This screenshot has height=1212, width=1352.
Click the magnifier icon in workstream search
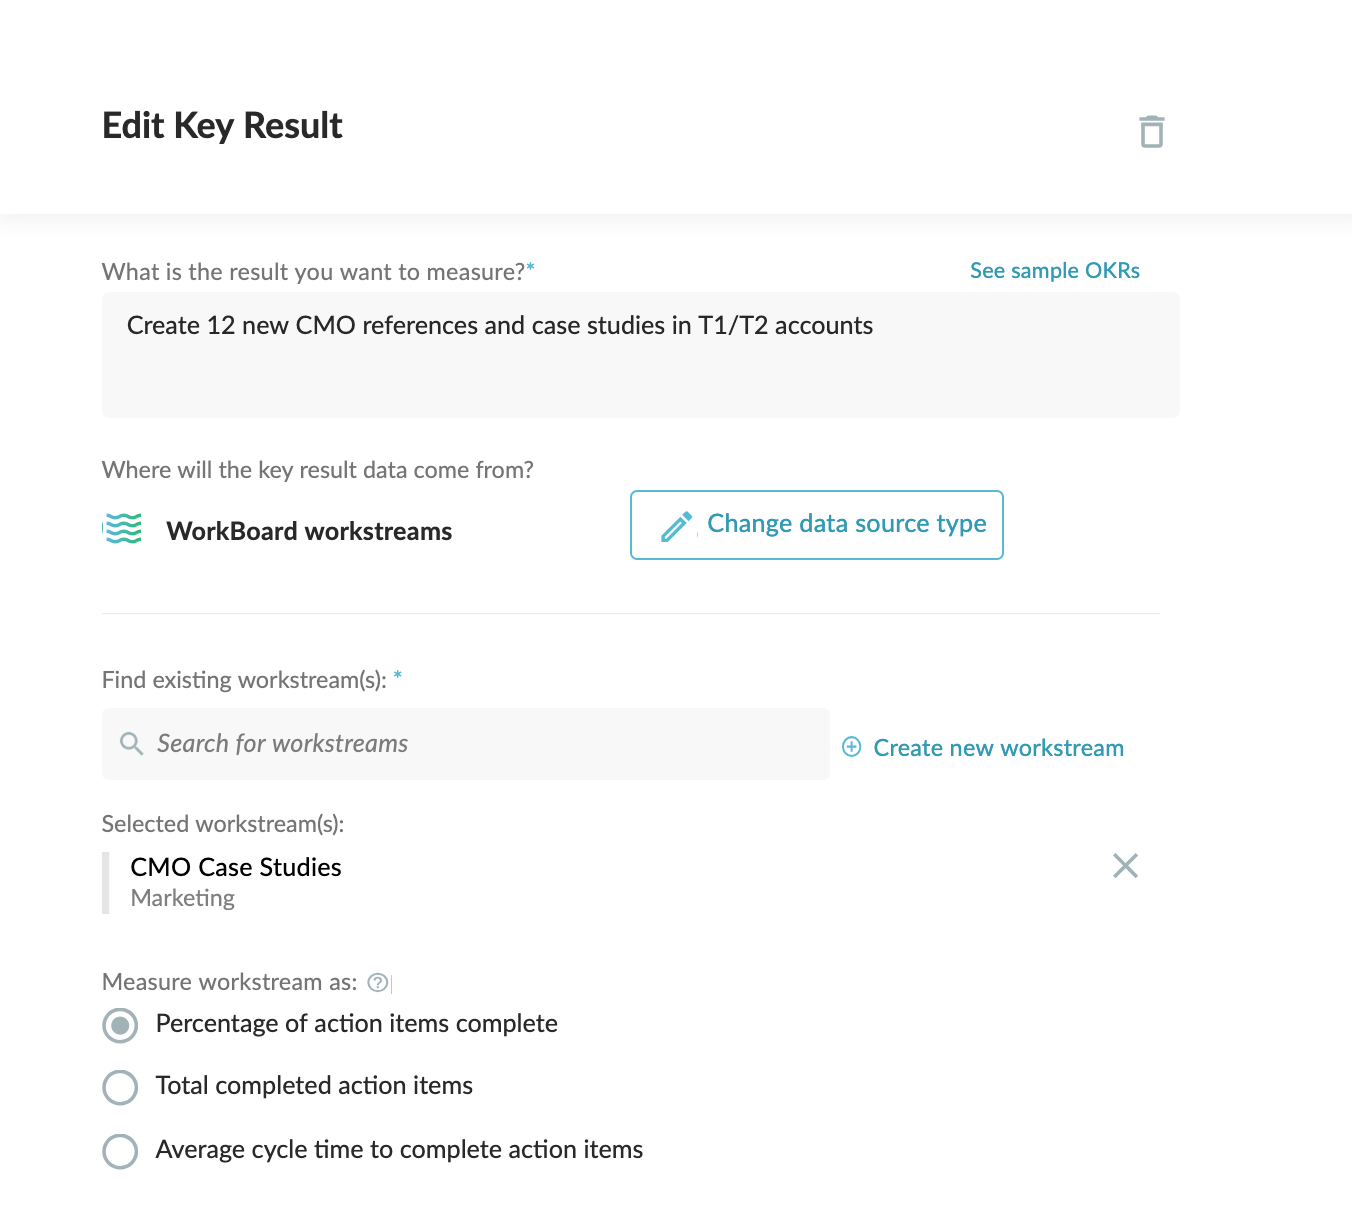(x=131, y=743)
